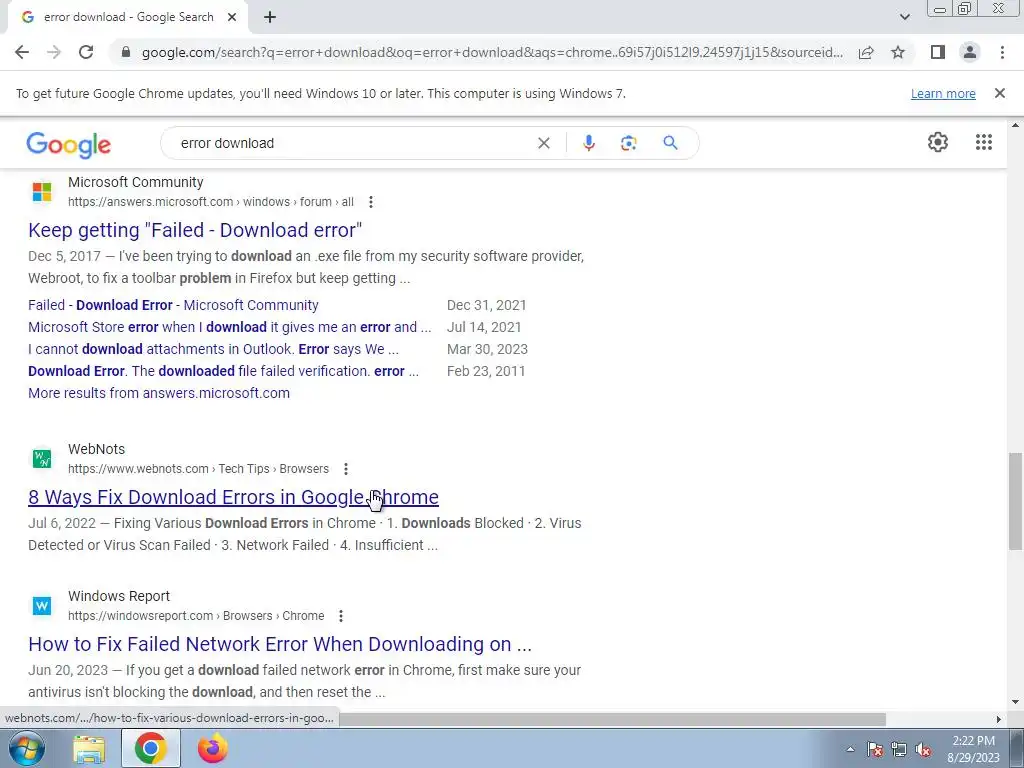The height and width of the screenshot is (768, 1024).
Task: Open Windows Explorer from taskbar
Action: coord(89,749)
